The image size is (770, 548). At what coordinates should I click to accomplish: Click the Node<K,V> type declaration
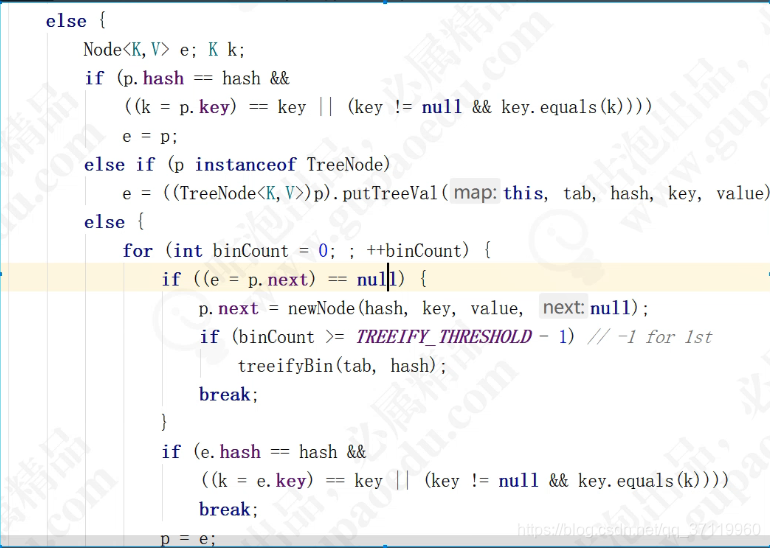(127, 50)
